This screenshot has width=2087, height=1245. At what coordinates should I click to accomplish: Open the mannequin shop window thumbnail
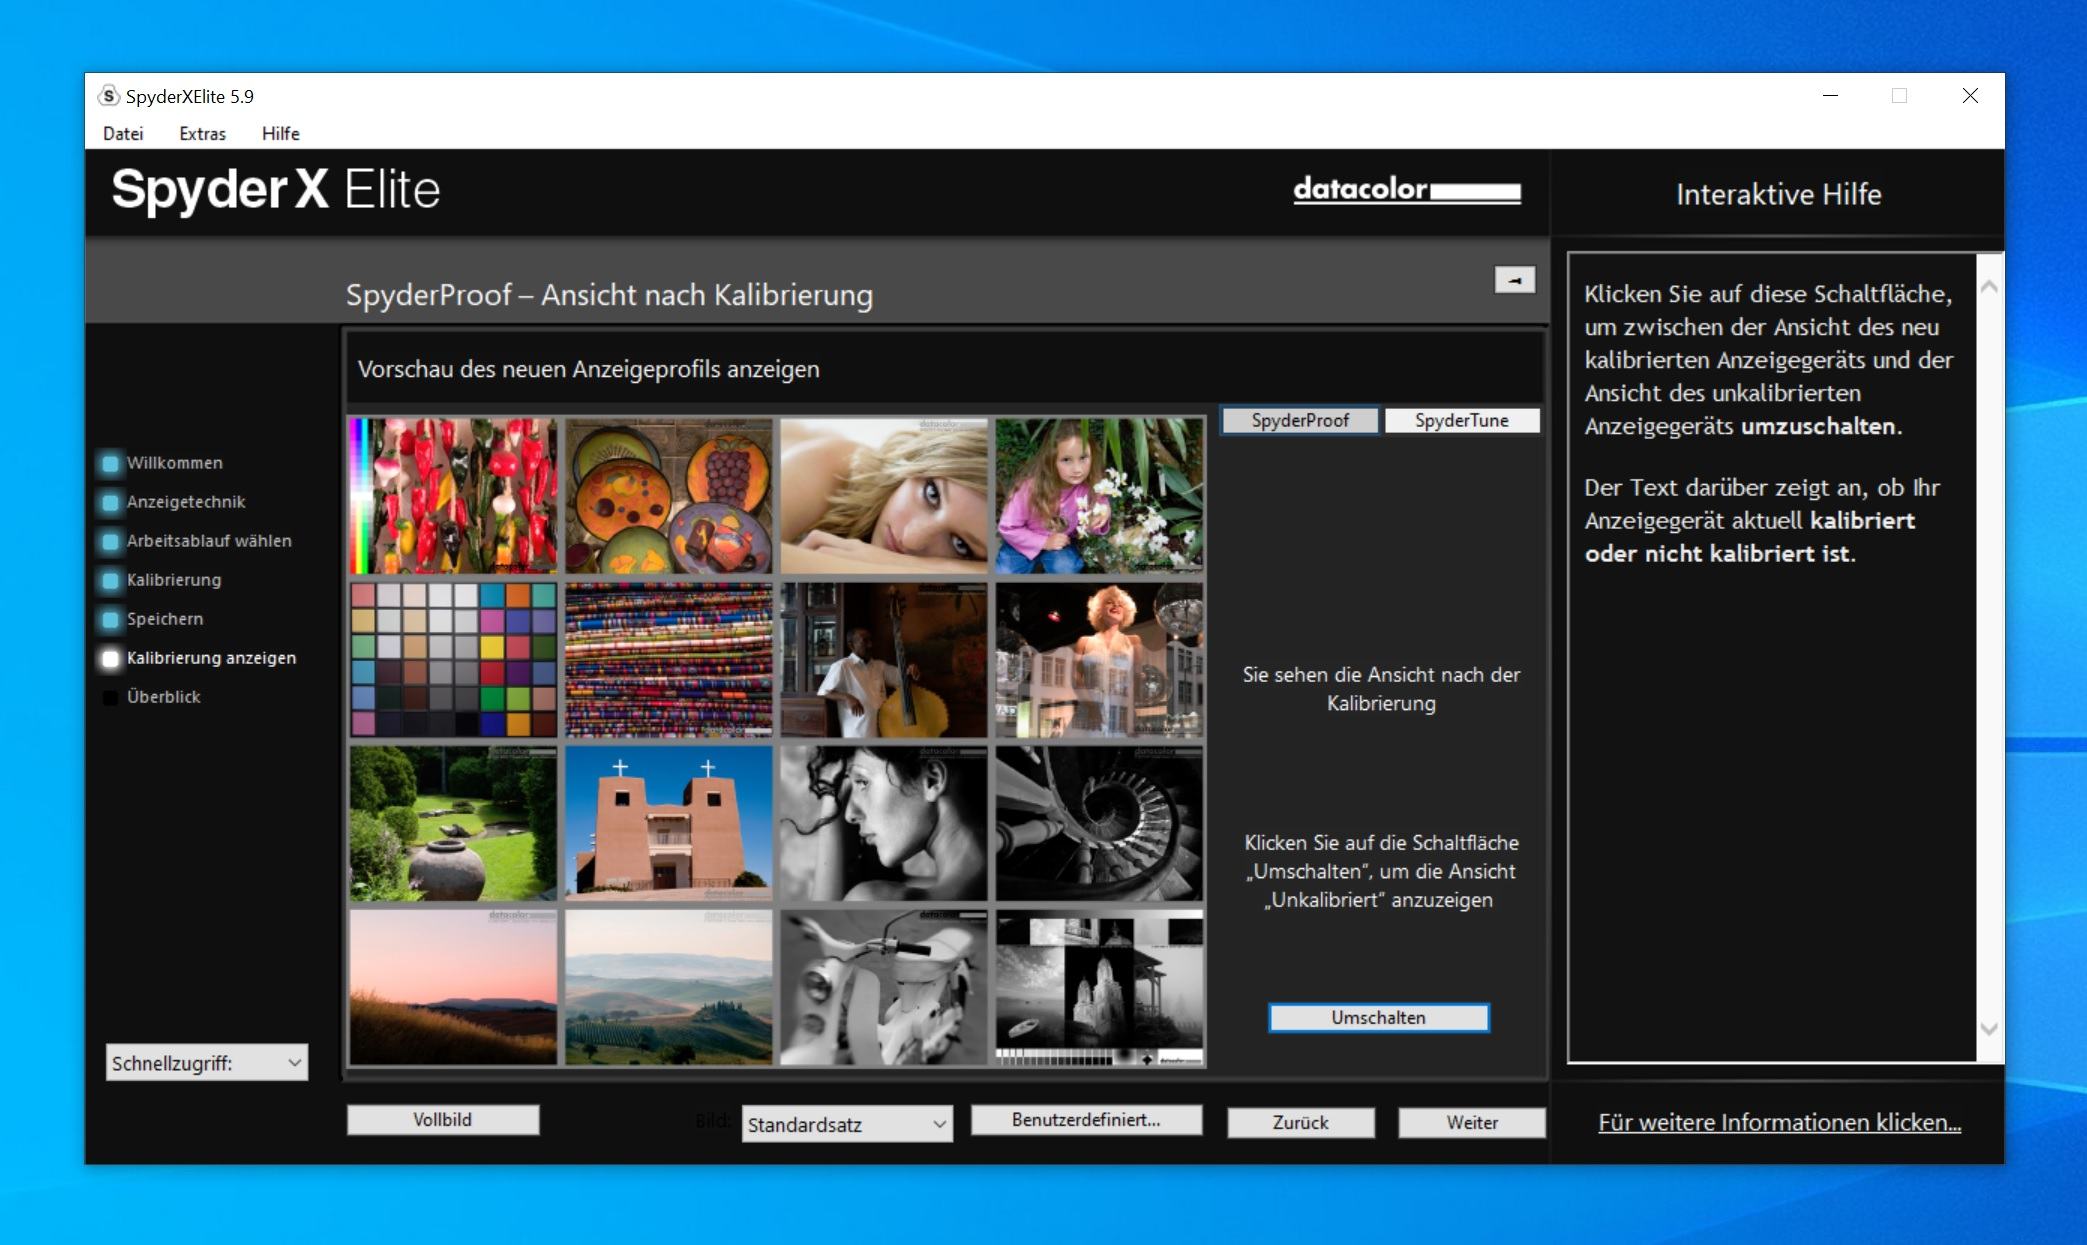1099,659
